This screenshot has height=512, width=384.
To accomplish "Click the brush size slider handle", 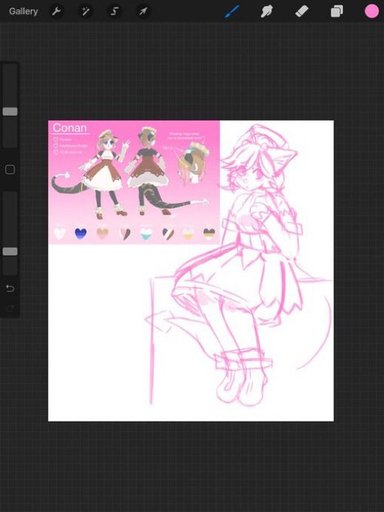I will click(x=10, y=112).
